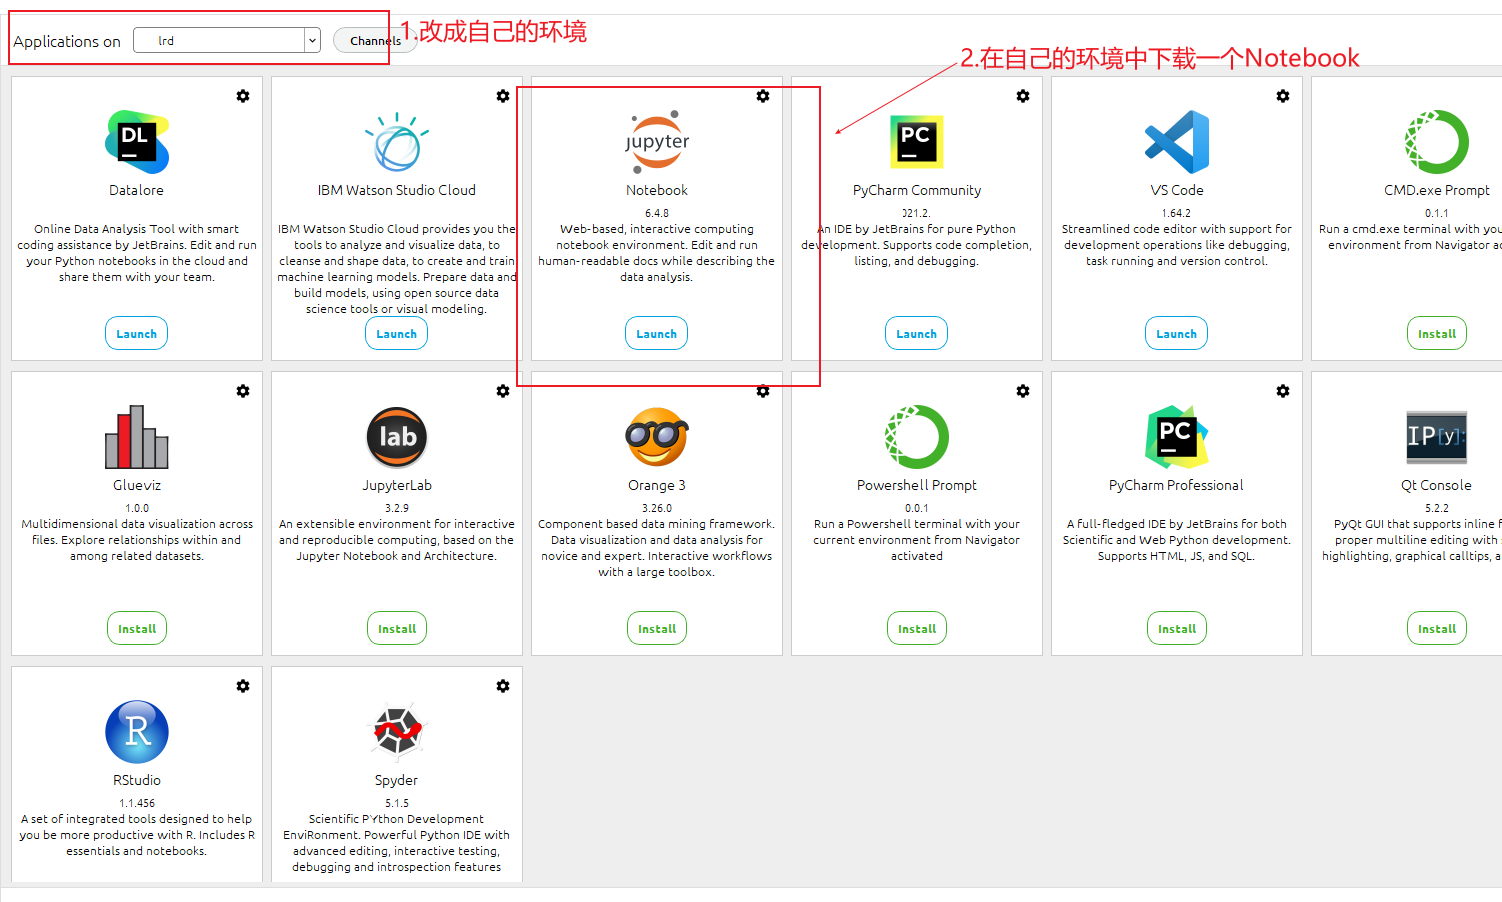Click the IBM Watson Studio Cloud icon
The width and height of the screenshot is (1502, 902).
click(x=397, y=142)
